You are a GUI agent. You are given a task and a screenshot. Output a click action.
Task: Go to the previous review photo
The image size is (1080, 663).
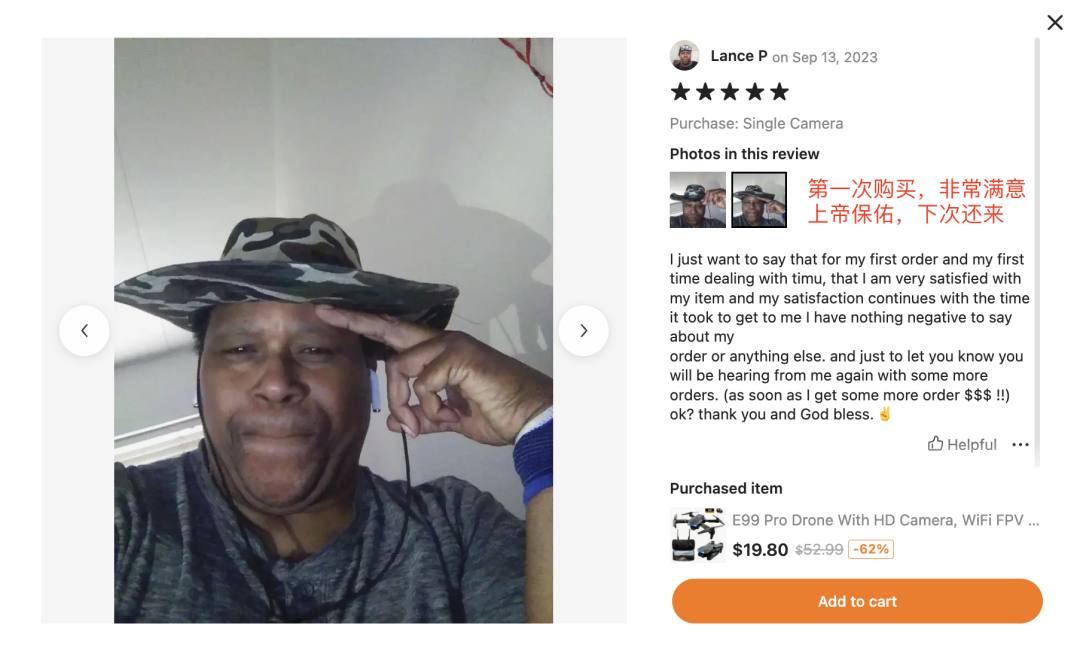coord(84,330)
